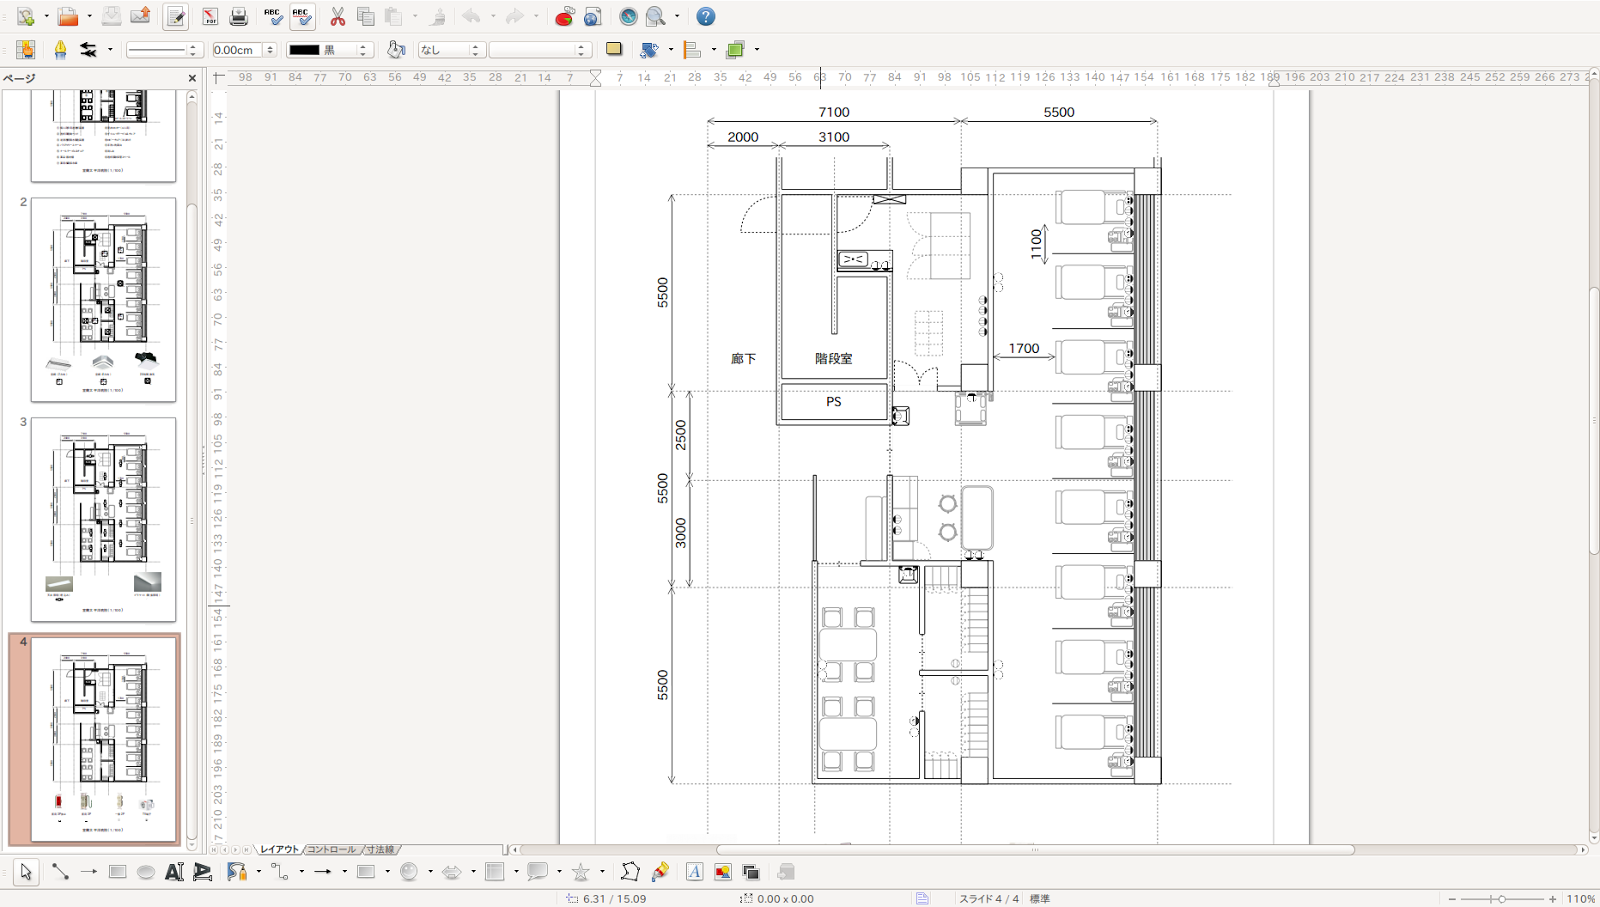Step the line width spinner

270,50
